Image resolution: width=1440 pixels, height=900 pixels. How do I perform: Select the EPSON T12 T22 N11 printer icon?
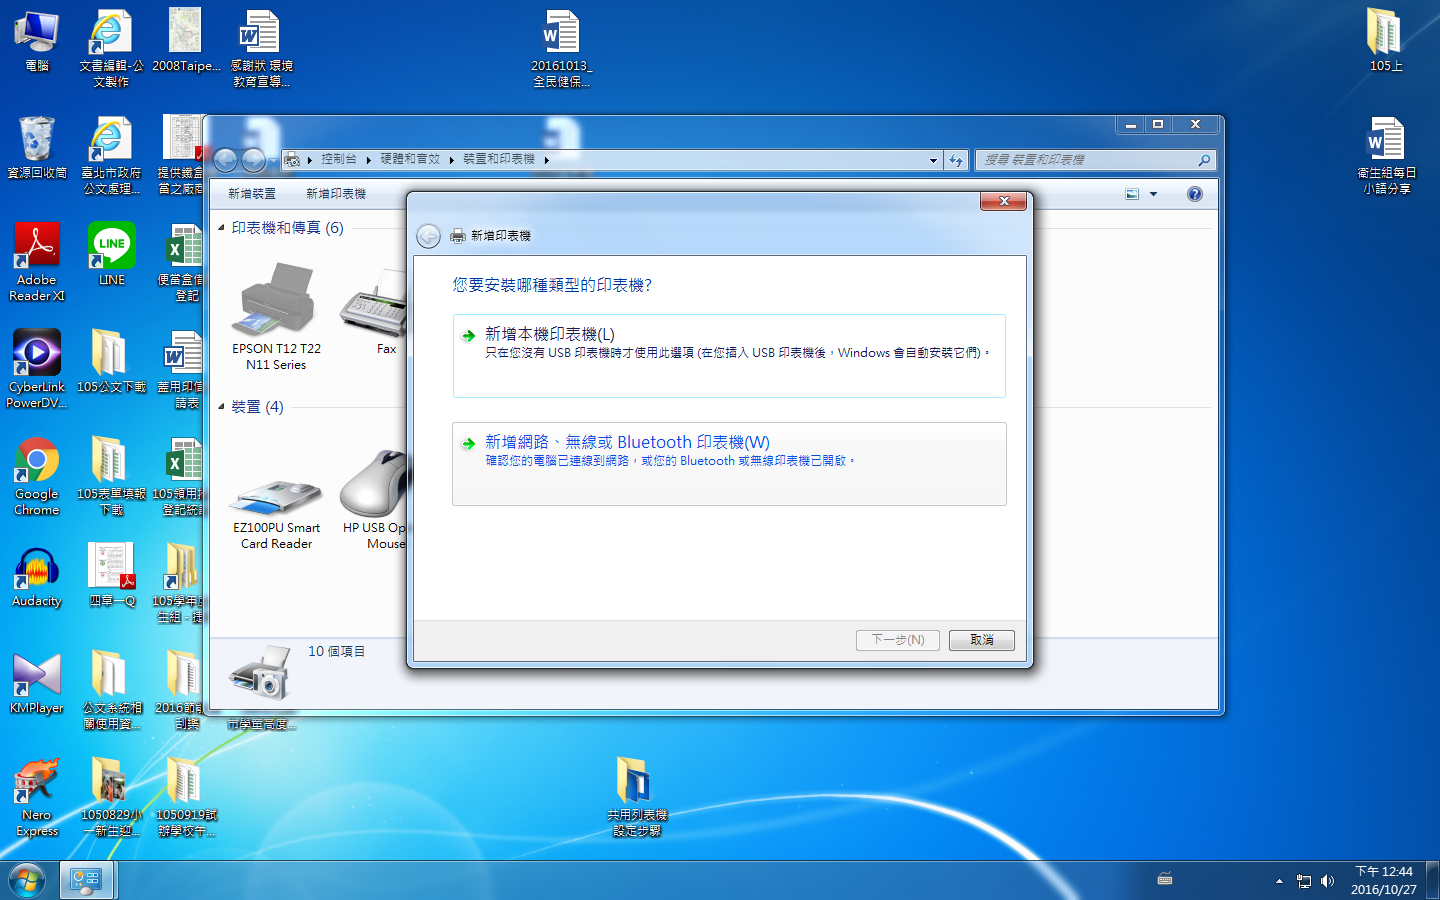click(276, 300)
